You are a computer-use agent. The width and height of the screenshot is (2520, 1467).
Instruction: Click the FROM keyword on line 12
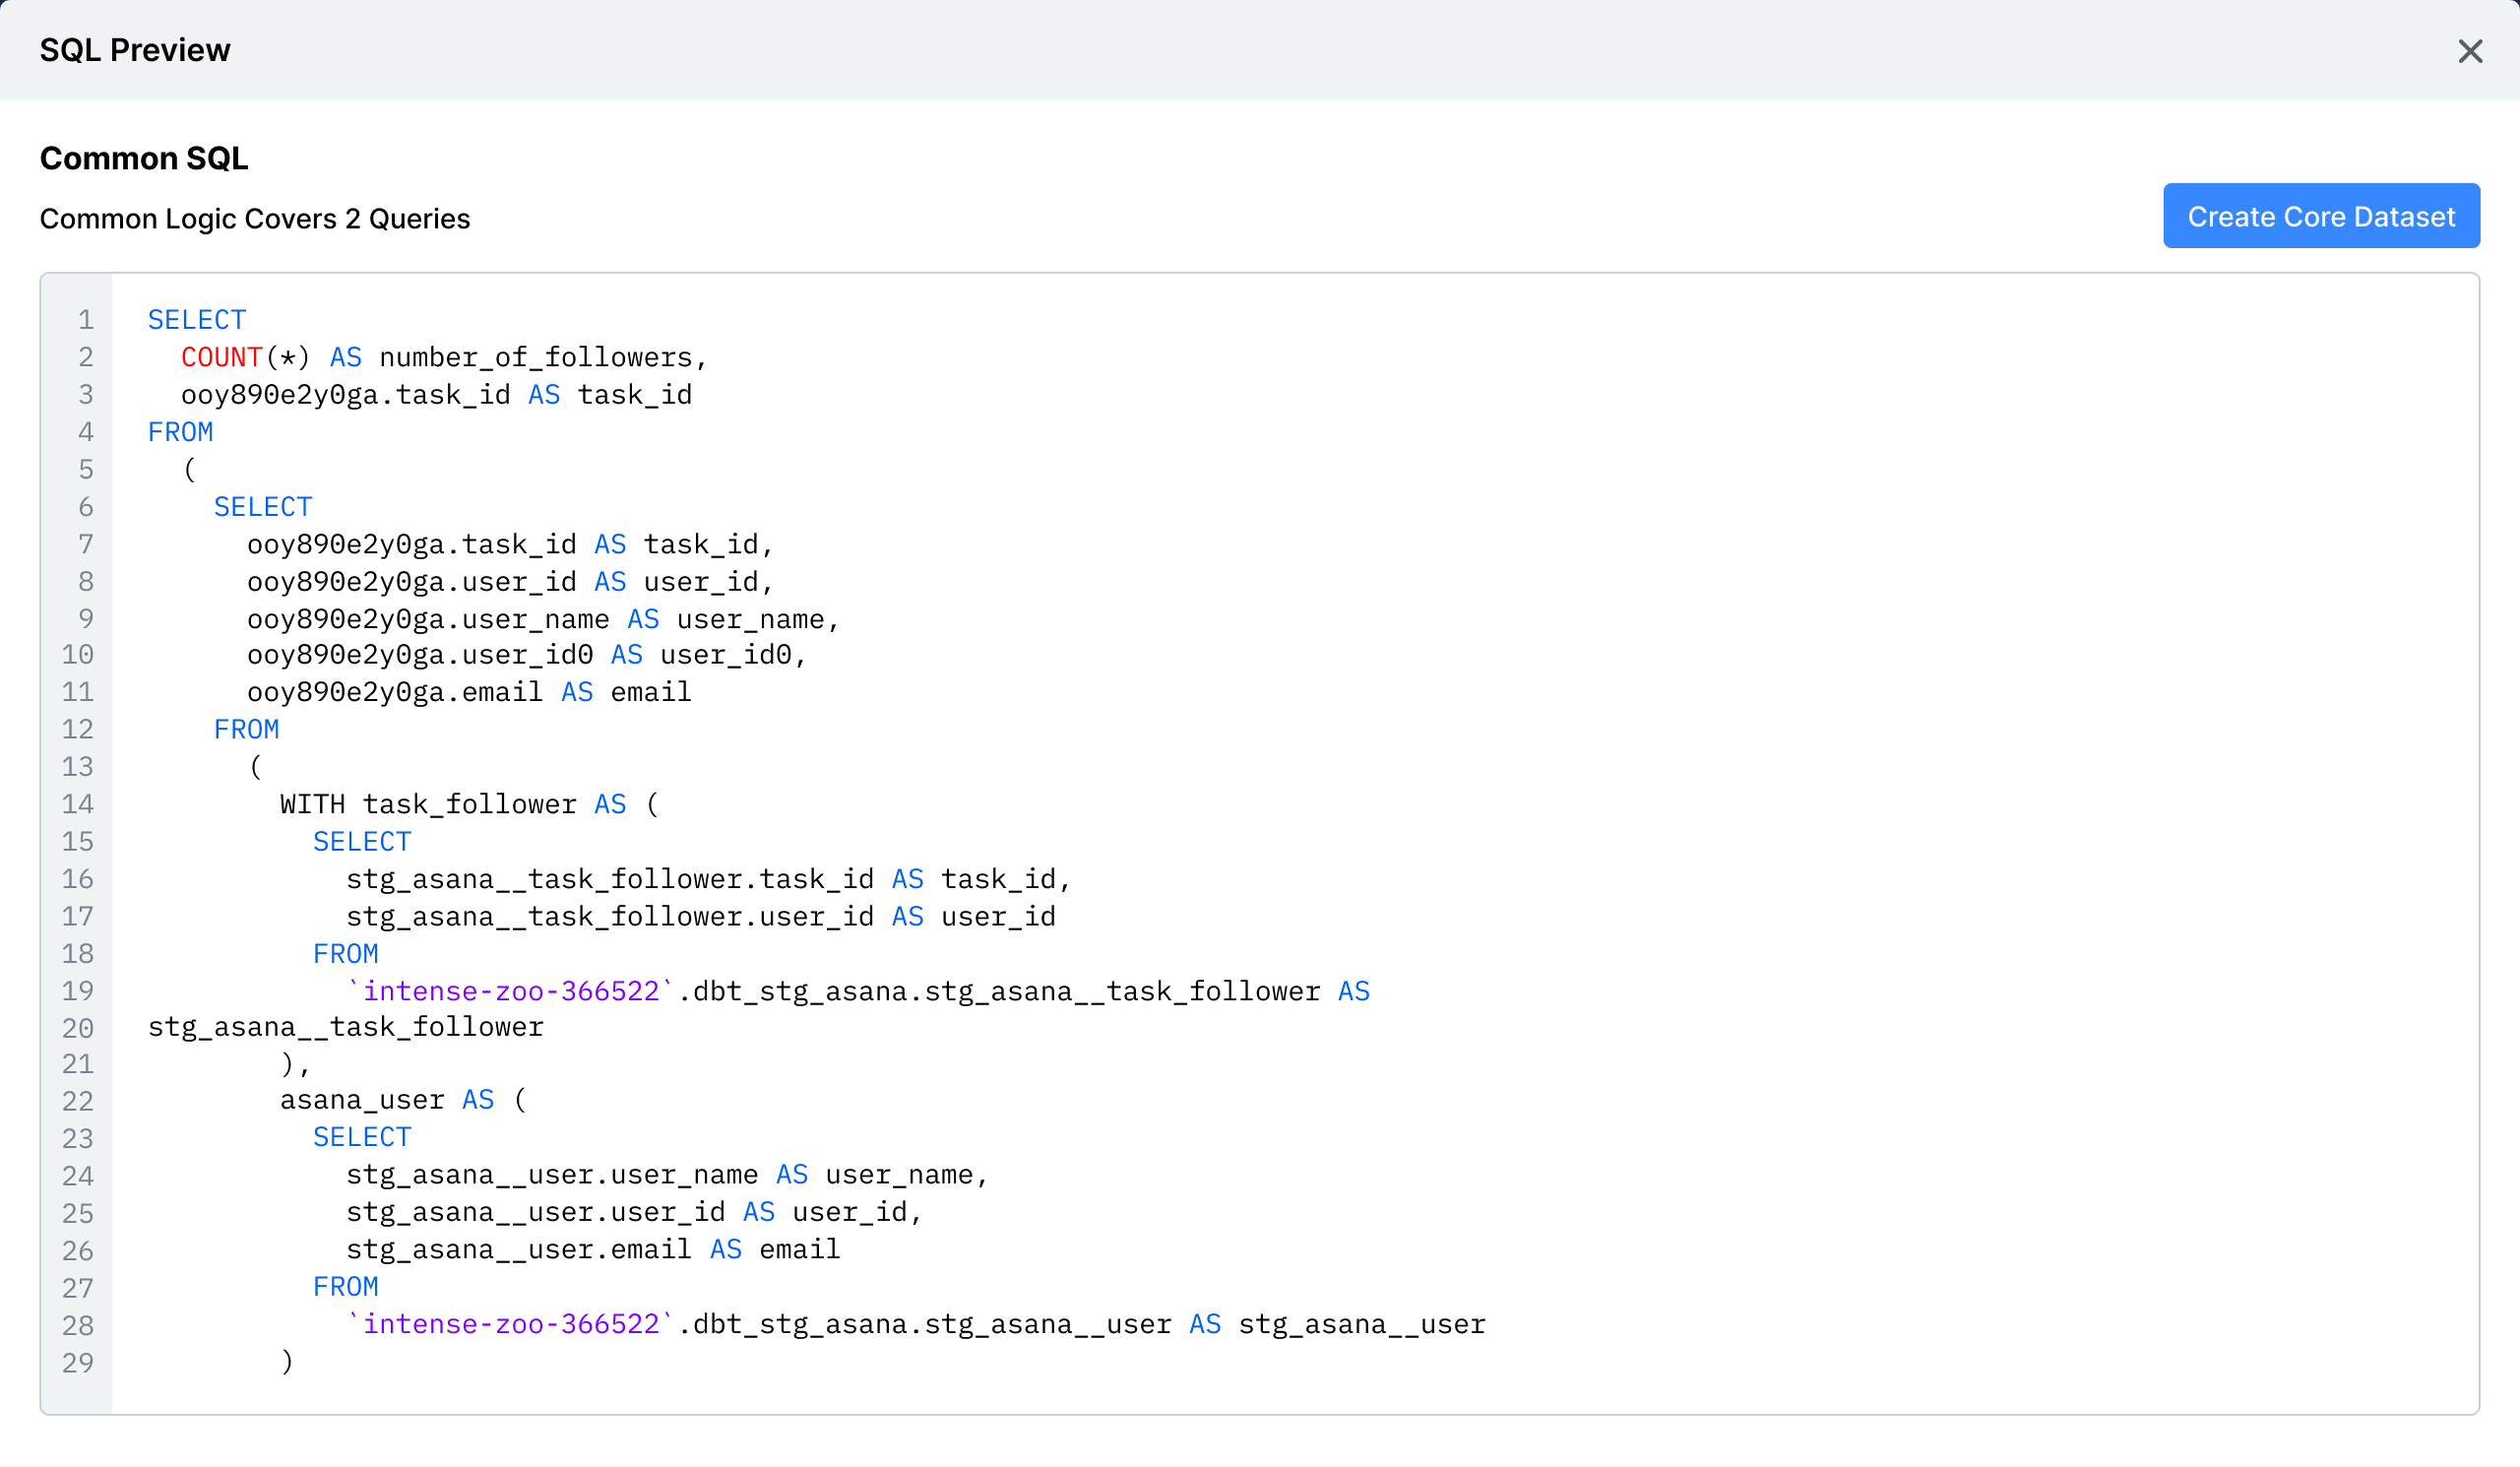247,729
